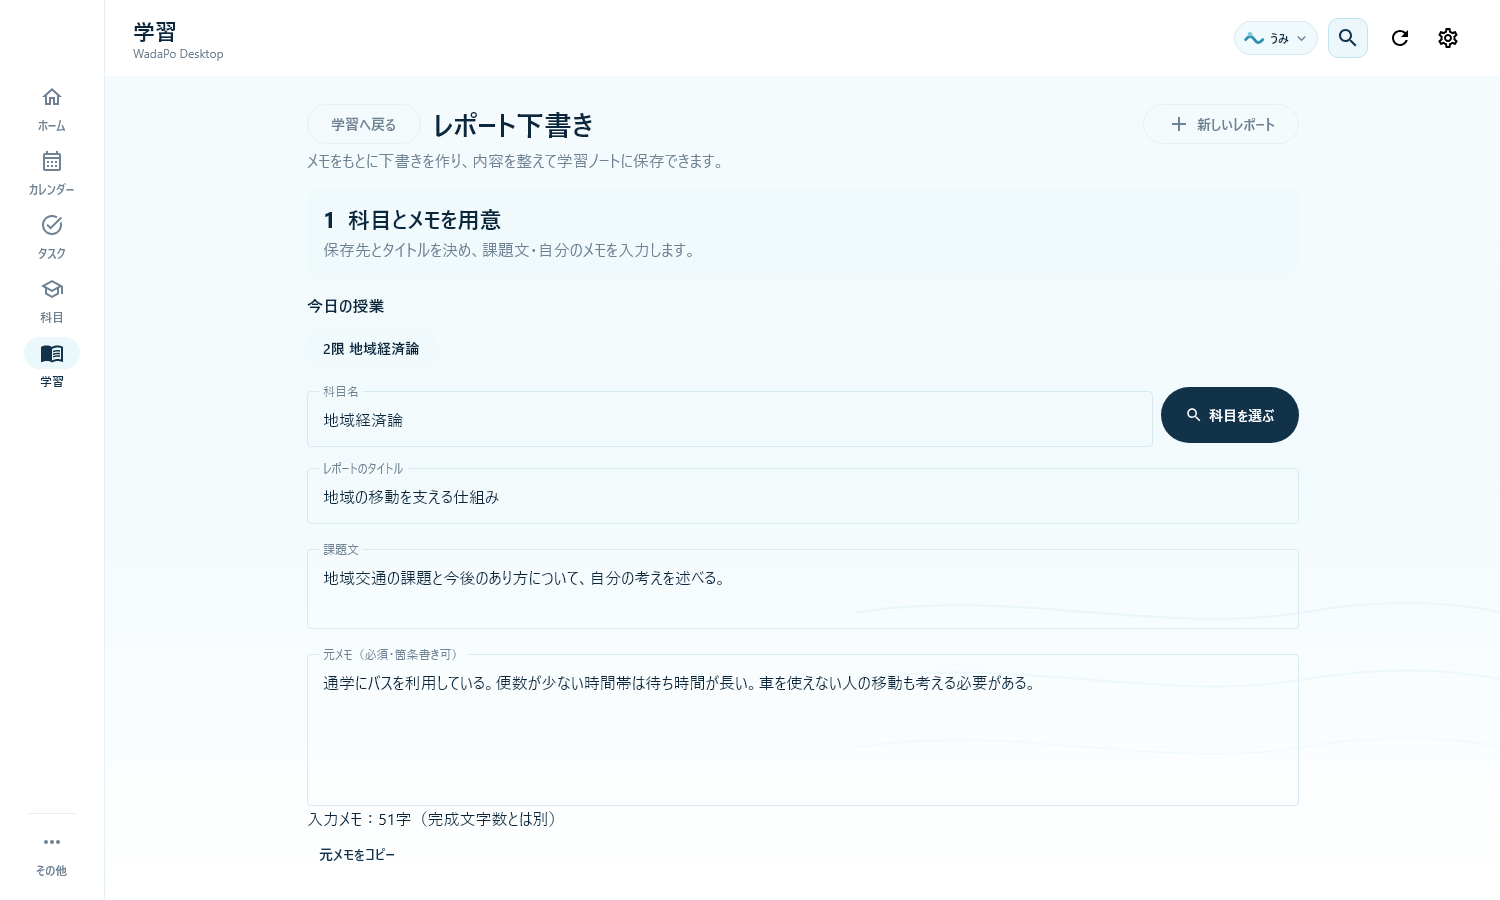Focus the レポートのタイトル input field
This screenshot has height=900, width=1500.
(x=803, y=496)
